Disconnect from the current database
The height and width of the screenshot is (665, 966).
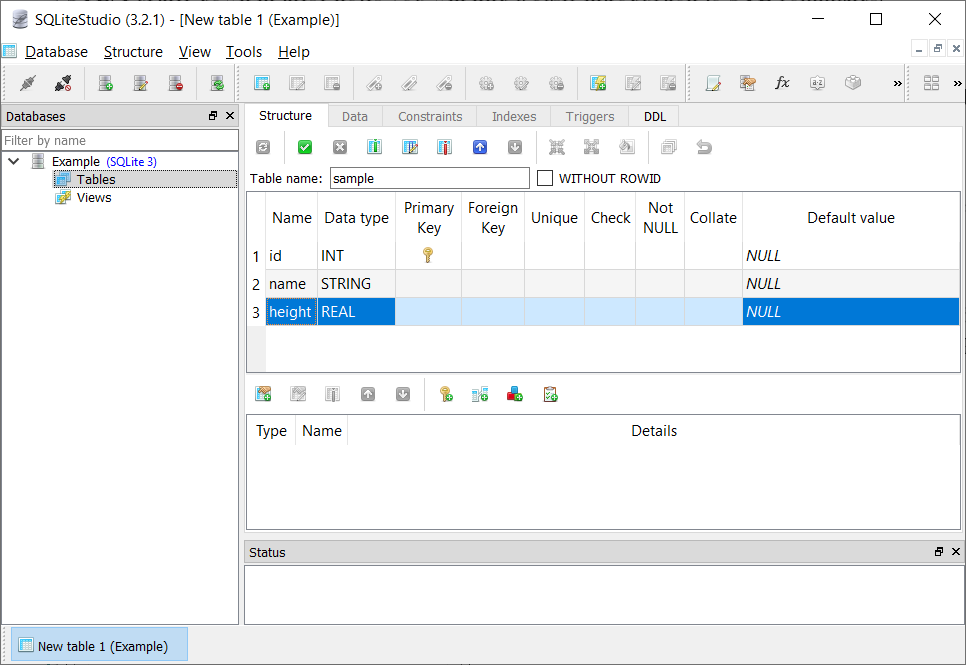coord(61,83)
